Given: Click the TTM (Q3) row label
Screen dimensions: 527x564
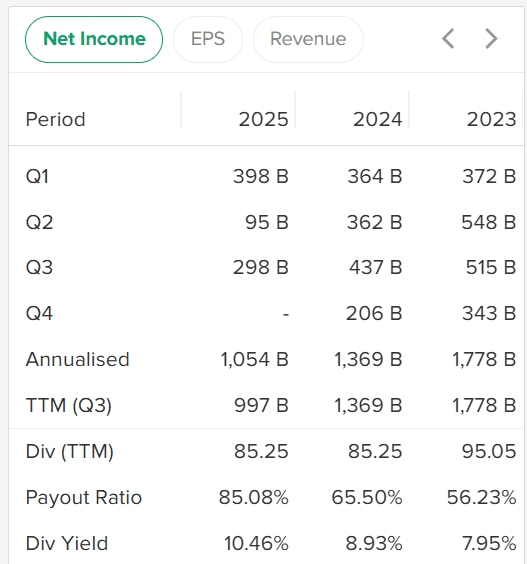Looking at the screenshot, I should click(x=69, y=405).
